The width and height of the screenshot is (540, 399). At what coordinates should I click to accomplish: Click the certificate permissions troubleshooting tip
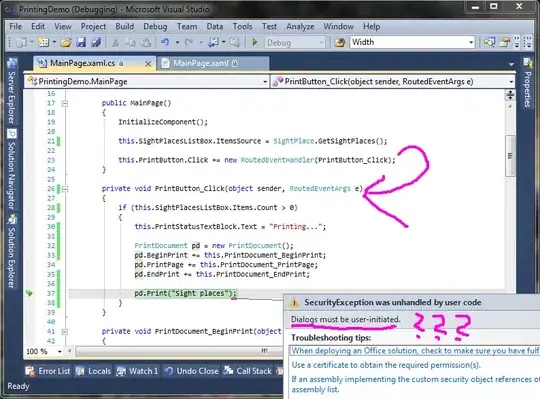click(x=386, y=365)
